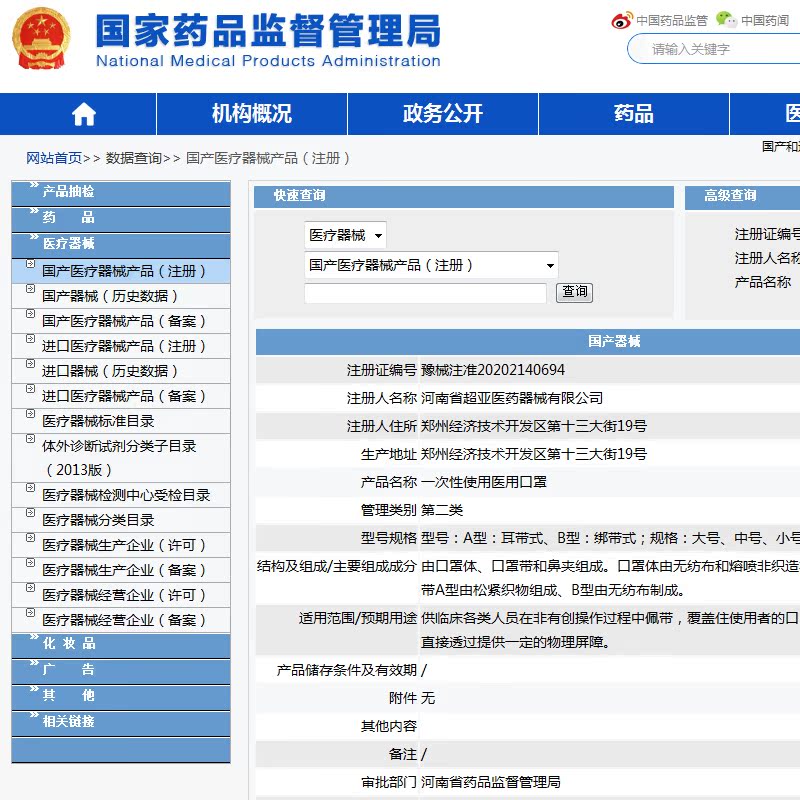Viewport: 800px width, 800px height.
Task: Click the home icon in navigation bar
Action: coord(84,114)
